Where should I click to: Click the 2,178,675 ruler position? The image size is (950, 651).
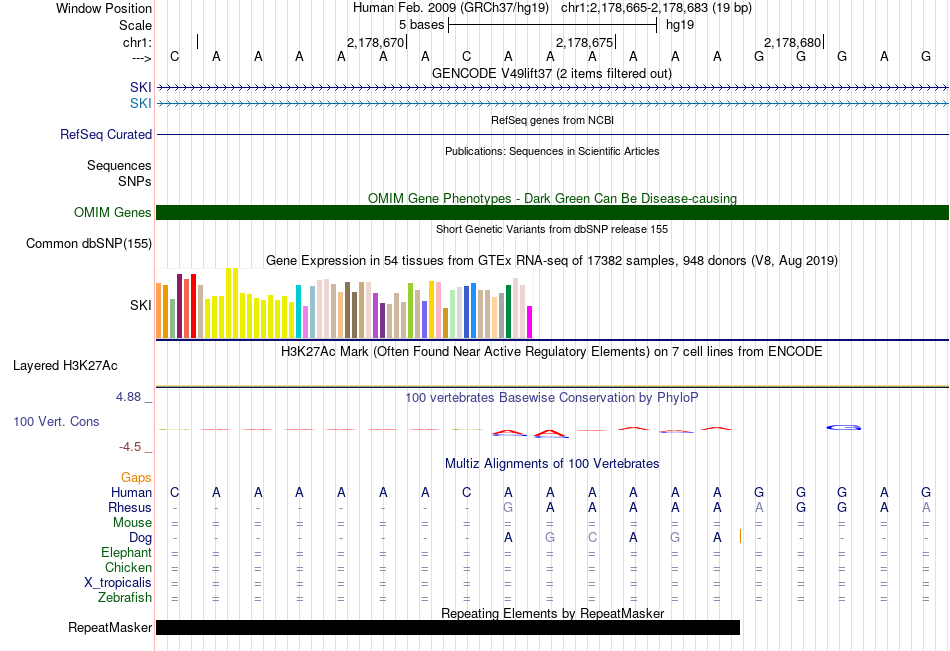(585, 42)
